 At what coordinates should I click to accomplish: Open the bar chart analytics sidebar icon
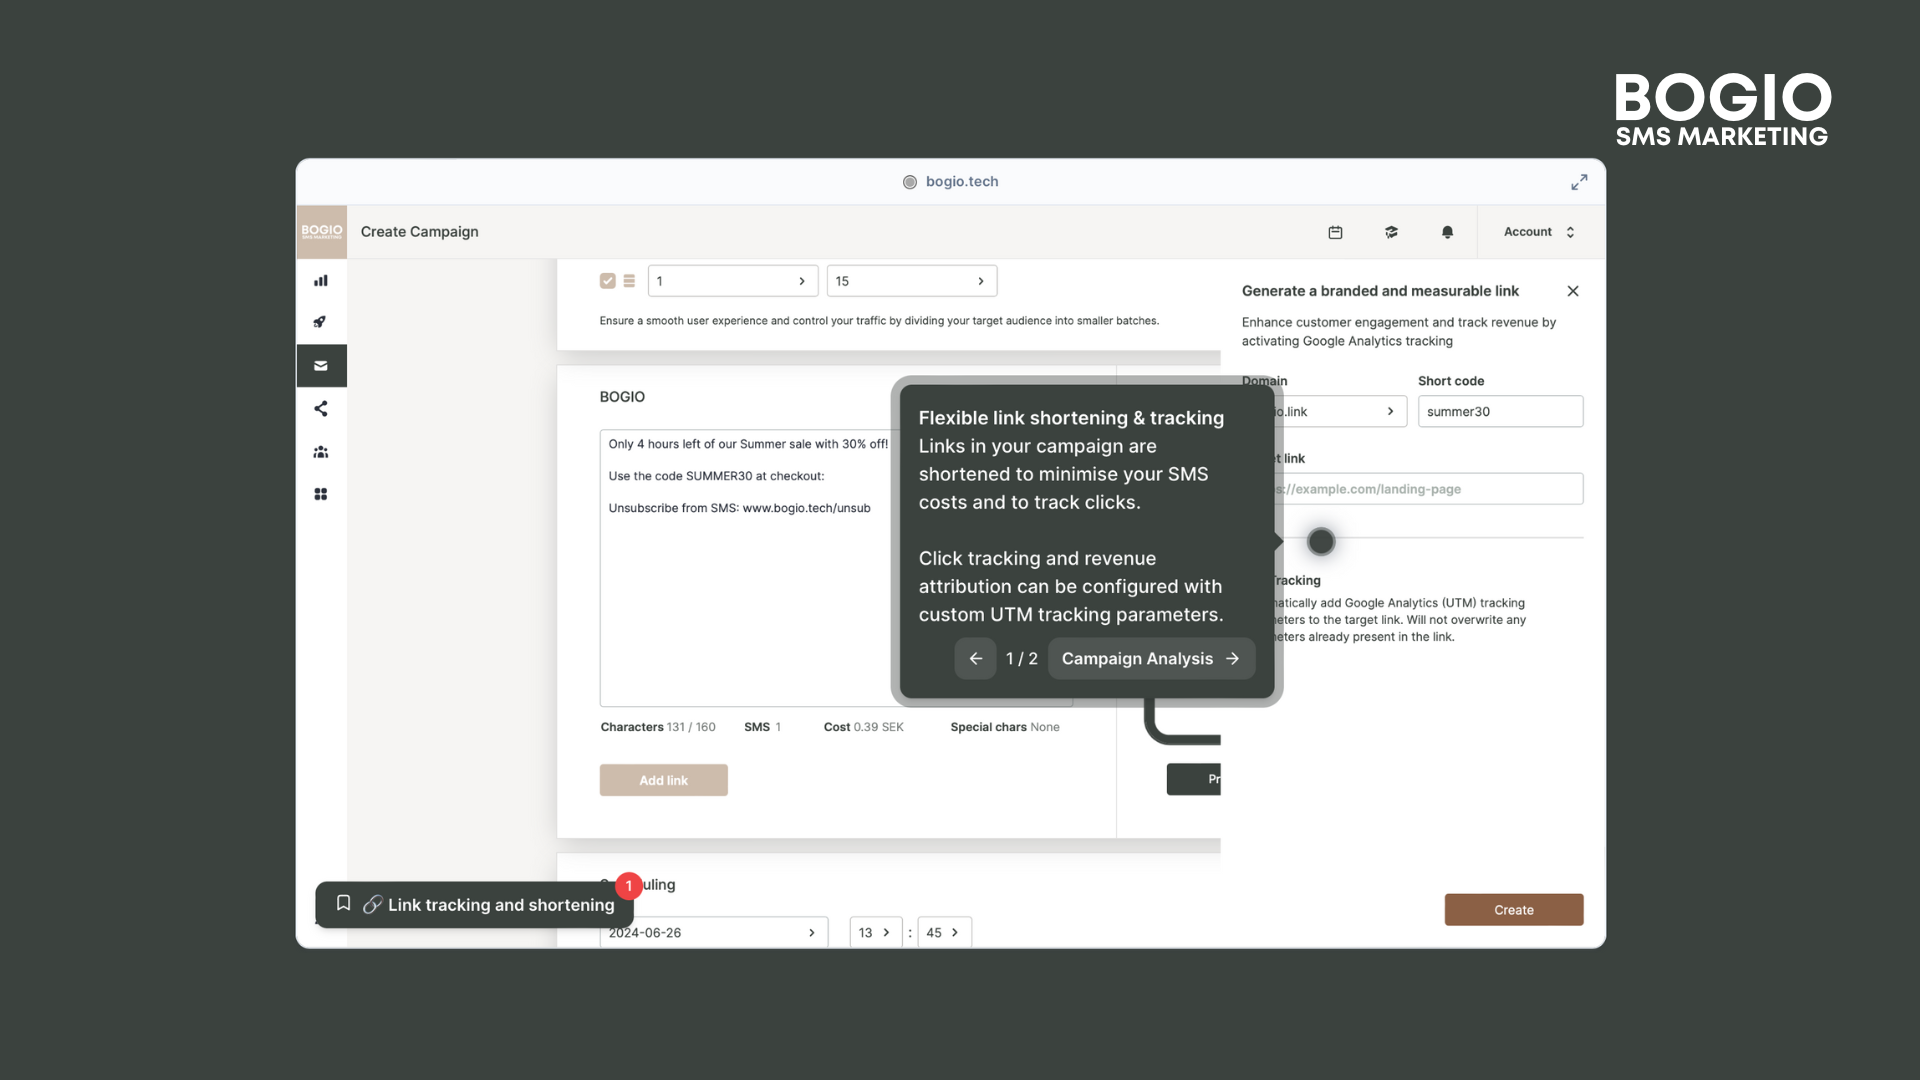click(321, 281)
